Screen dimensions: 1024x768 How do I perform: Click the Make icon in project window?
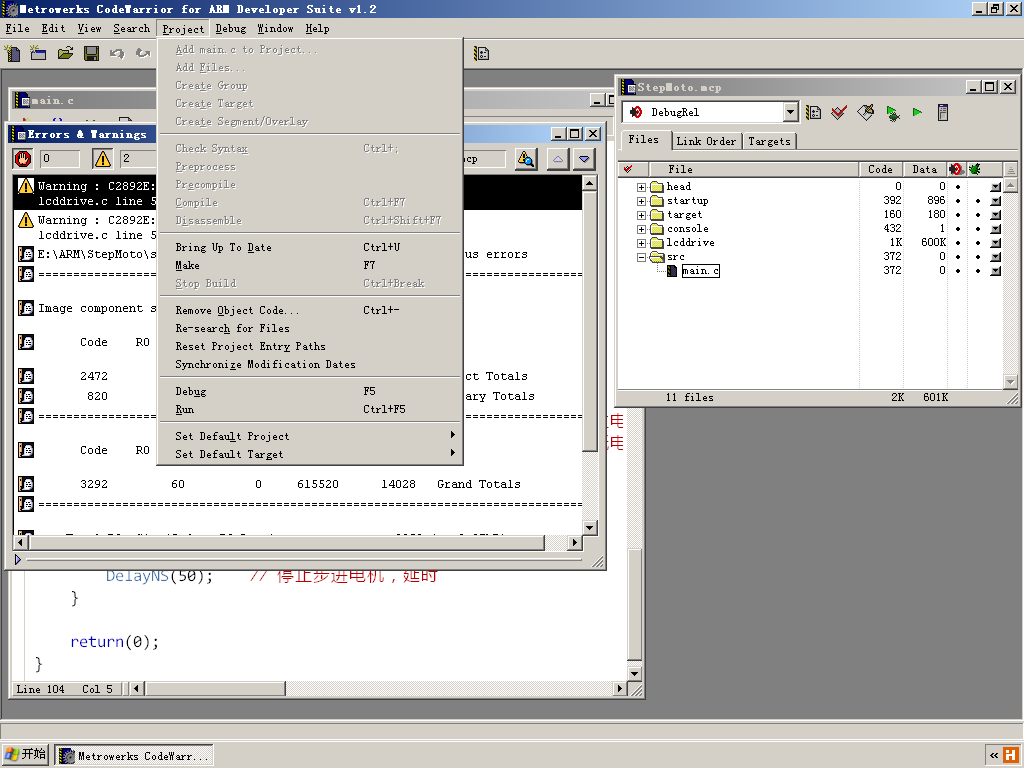coord(865,112)
